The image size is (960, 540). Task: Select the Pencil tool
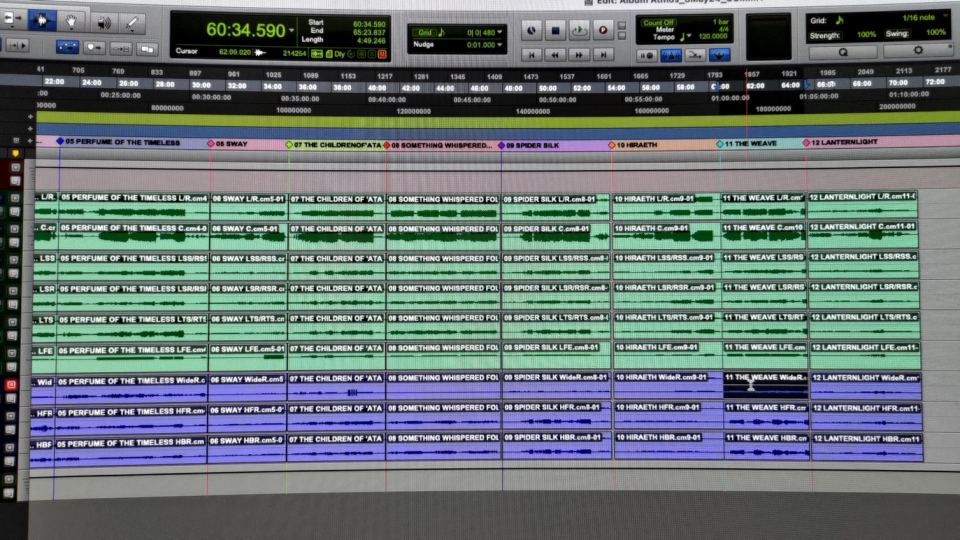pos(132,21)
